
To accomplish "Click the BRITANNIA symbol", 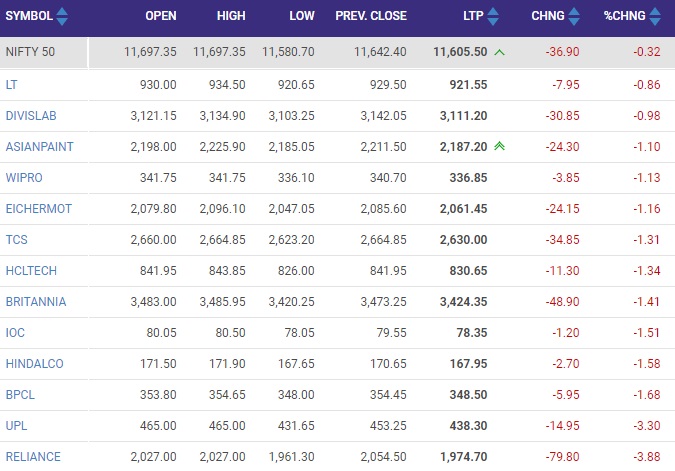I will [34, 301].
